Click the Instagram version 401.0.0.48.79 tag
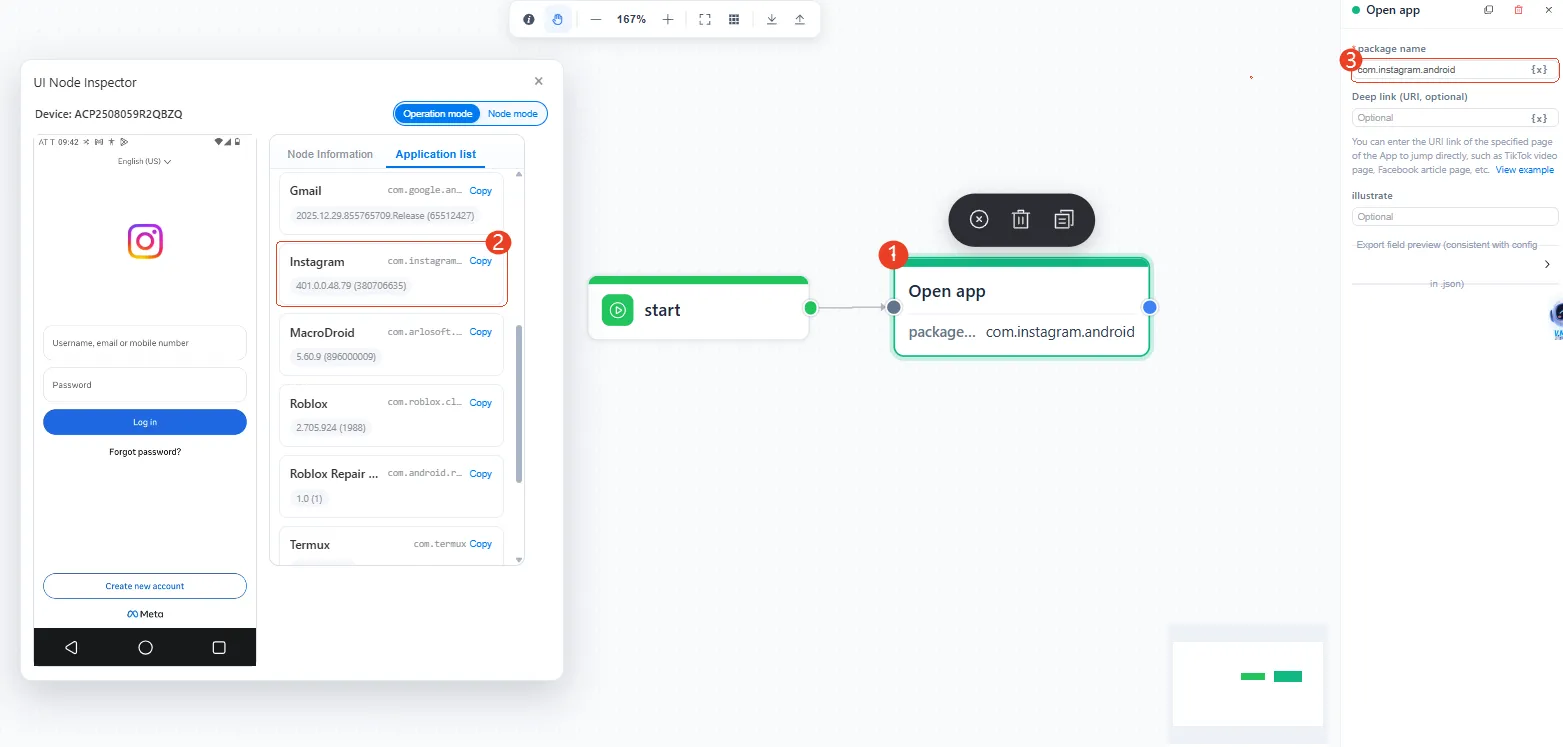Screen dimensions: 1563x747 coord(351,286)
